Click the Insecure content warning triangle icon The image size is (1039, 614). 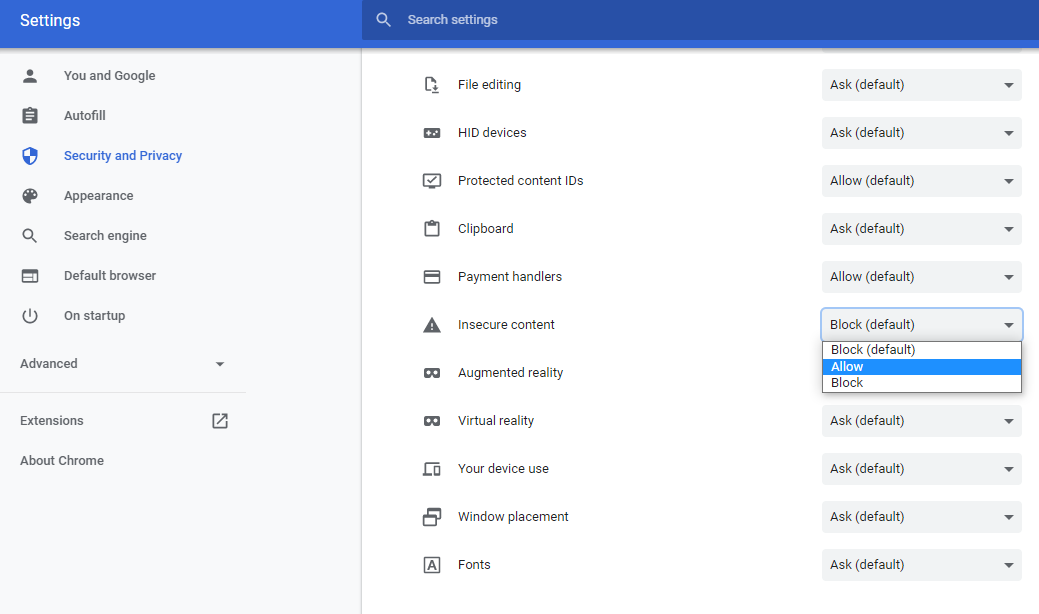click(x=431, y=325)
